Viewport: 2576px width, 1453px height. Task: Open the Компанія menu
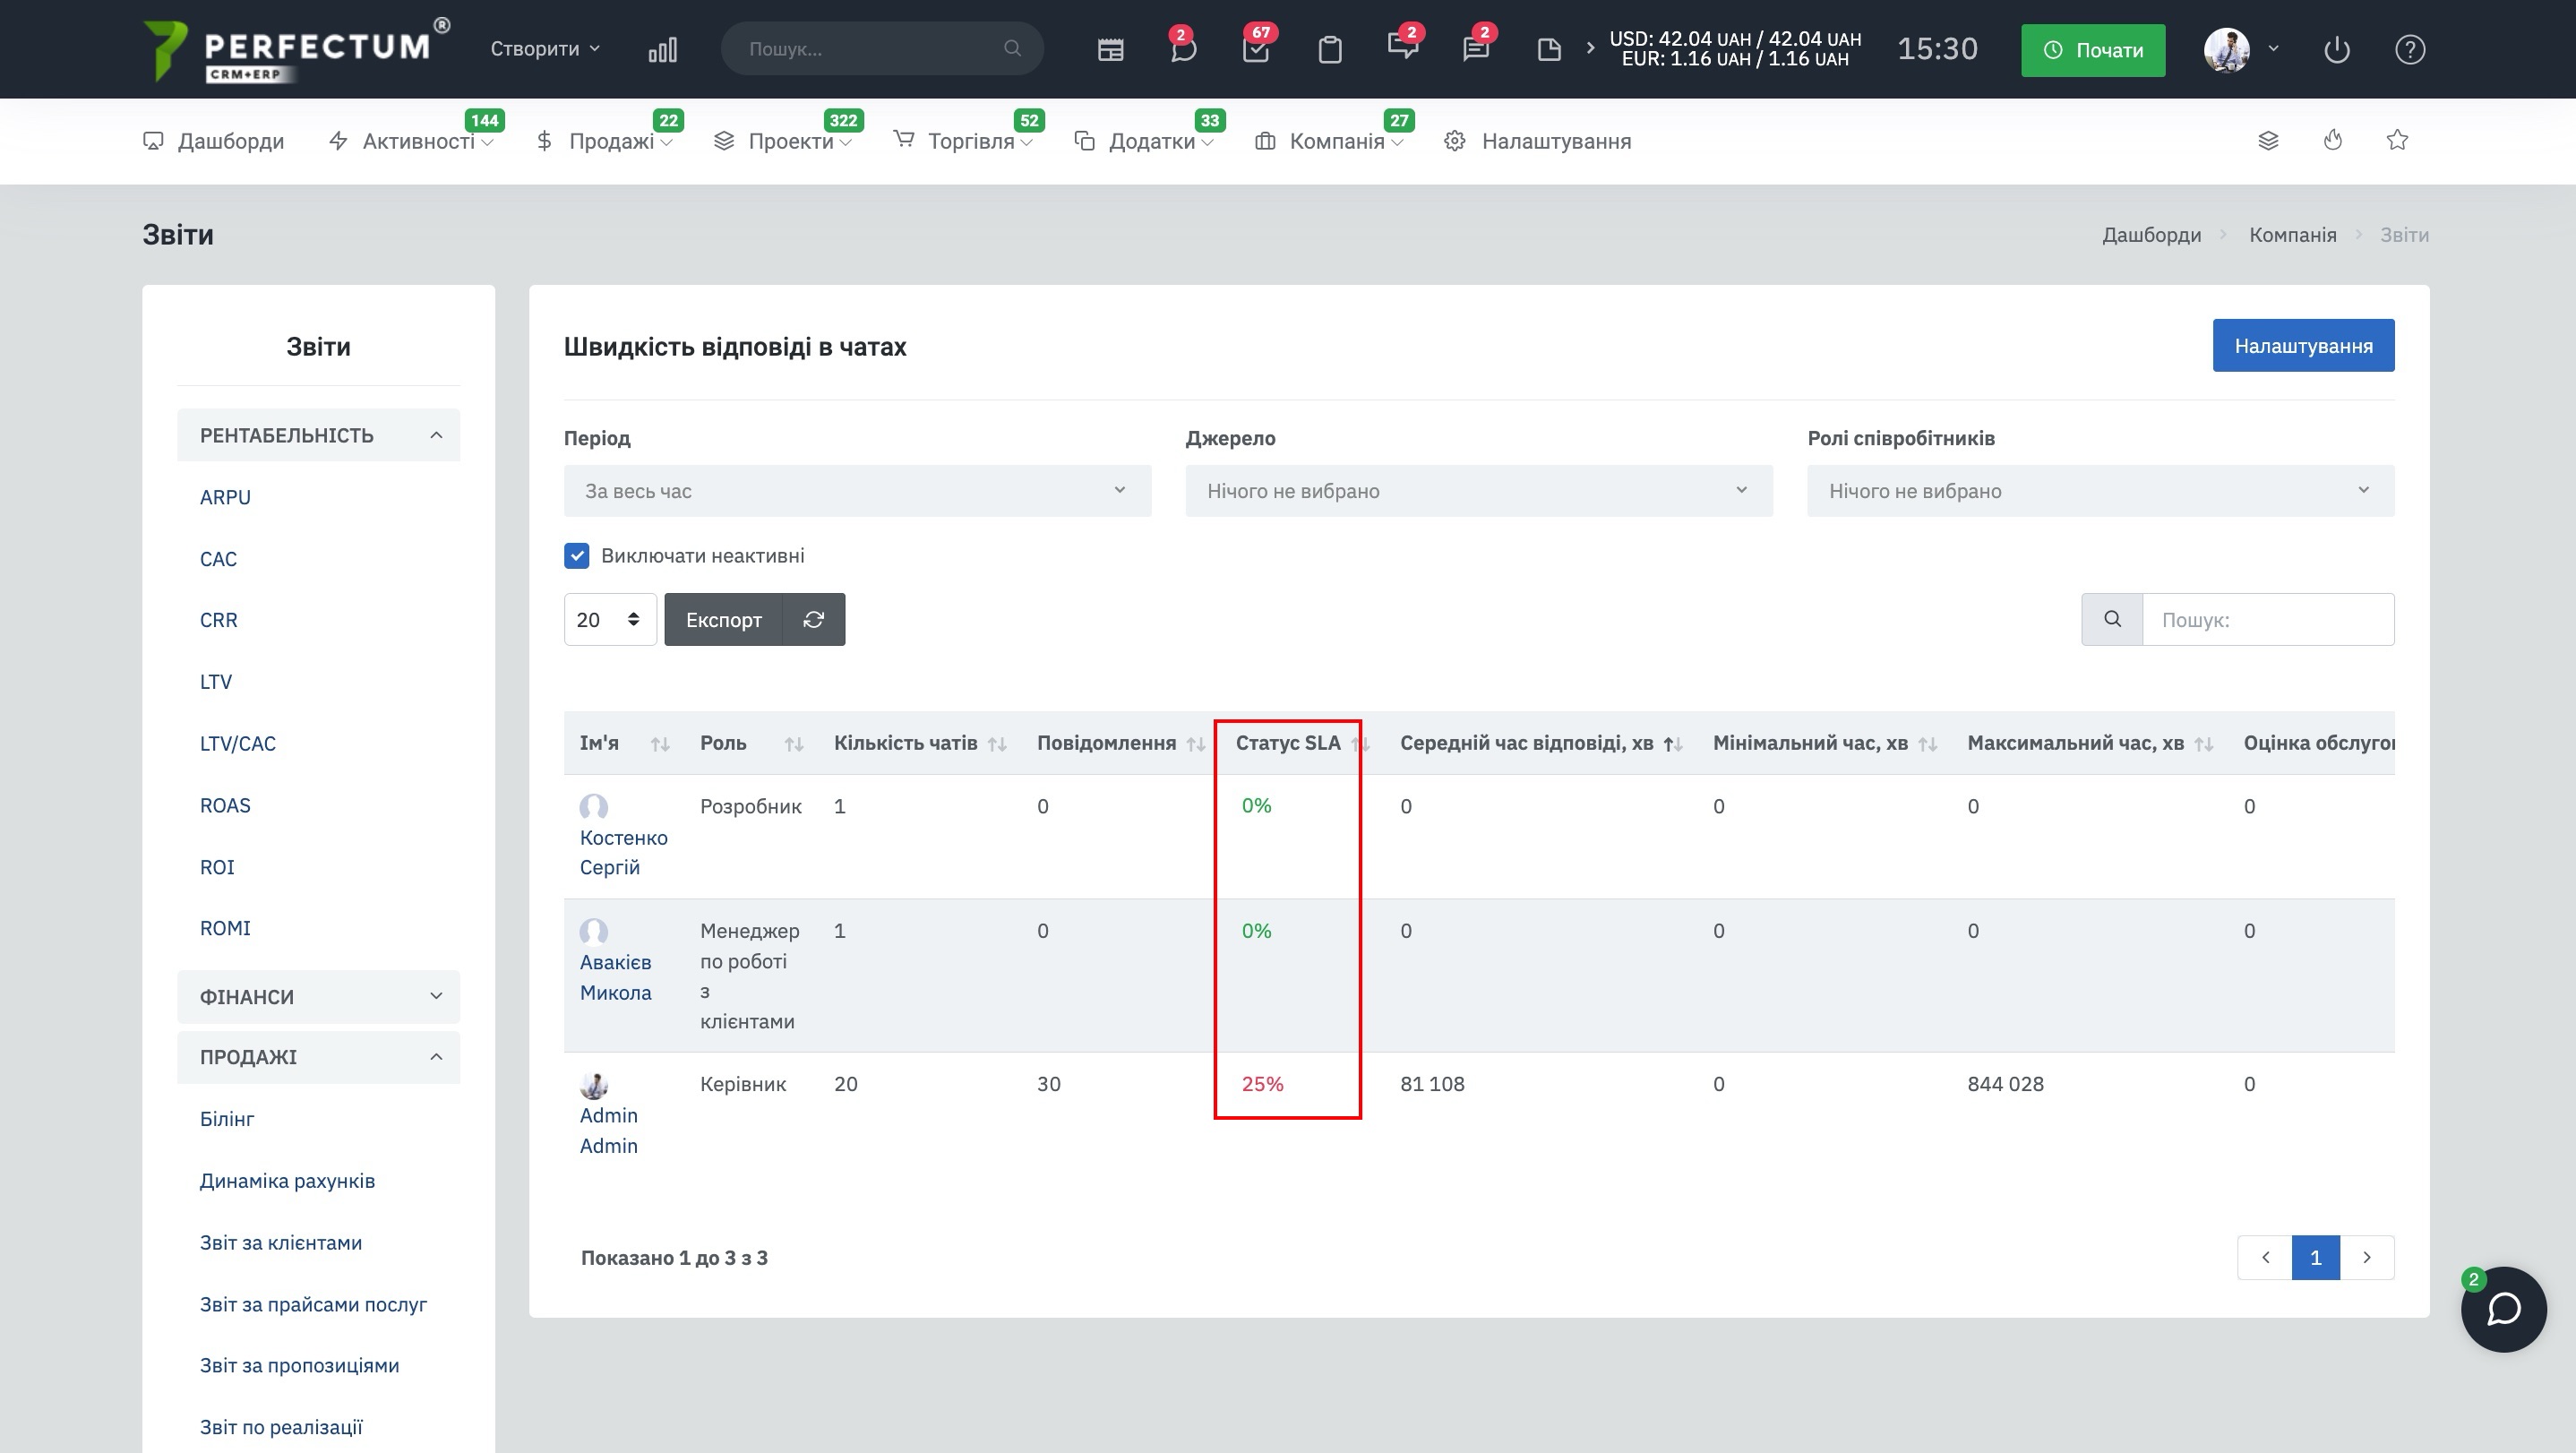point(1336,142)
